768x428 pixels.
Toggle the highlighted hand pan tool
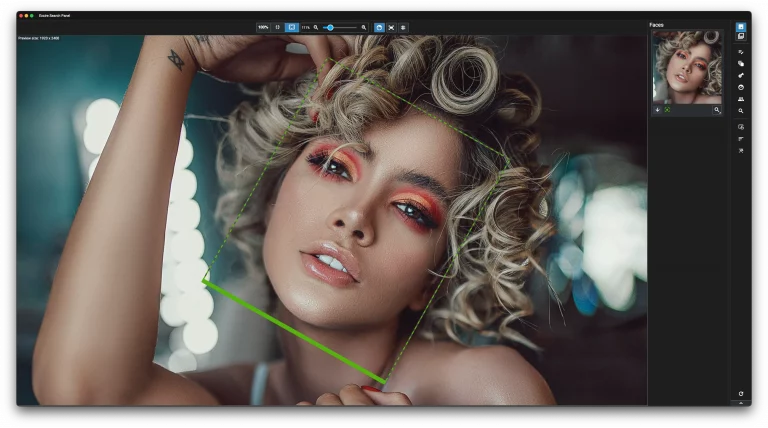click(x=379, y=27)
